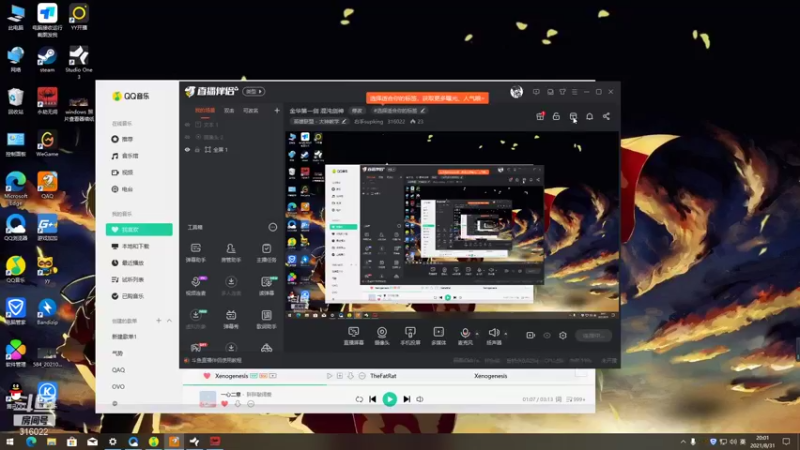Seek on the QQ音乐 progress bar

[x=389, y=384]
